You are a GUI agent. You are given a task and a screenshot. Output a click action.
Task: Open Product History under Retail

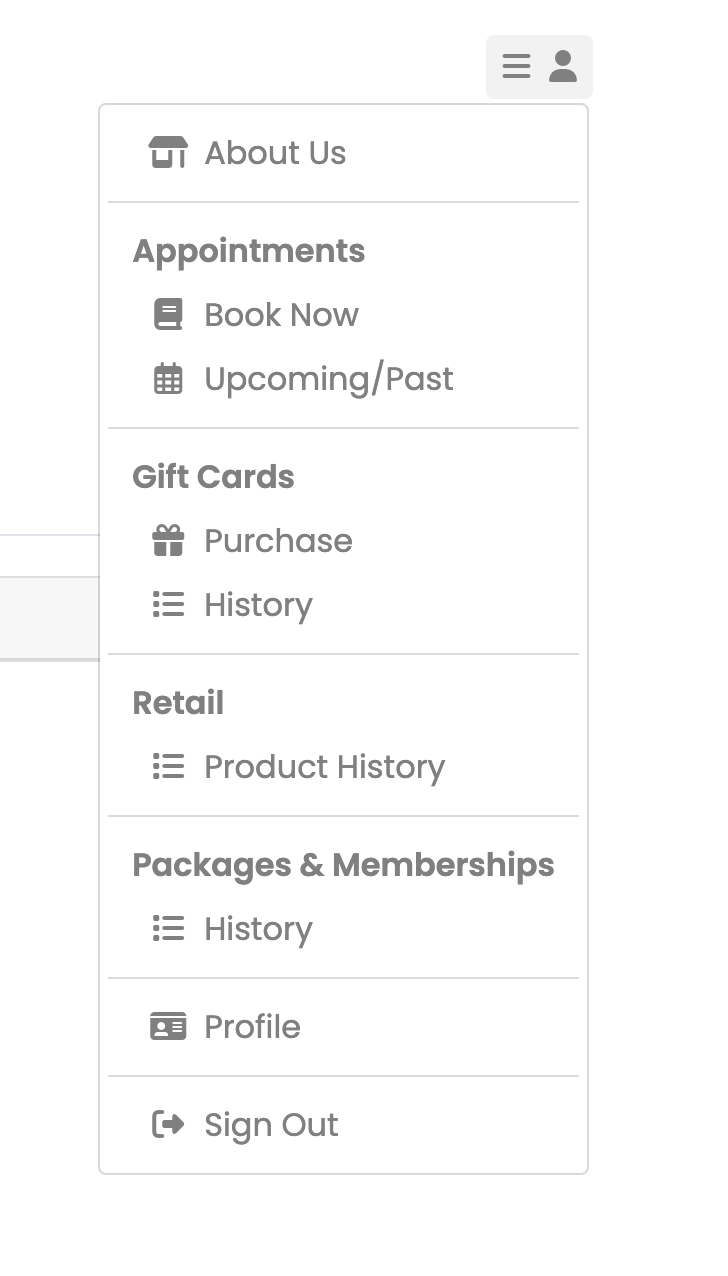tap(343, 767)
